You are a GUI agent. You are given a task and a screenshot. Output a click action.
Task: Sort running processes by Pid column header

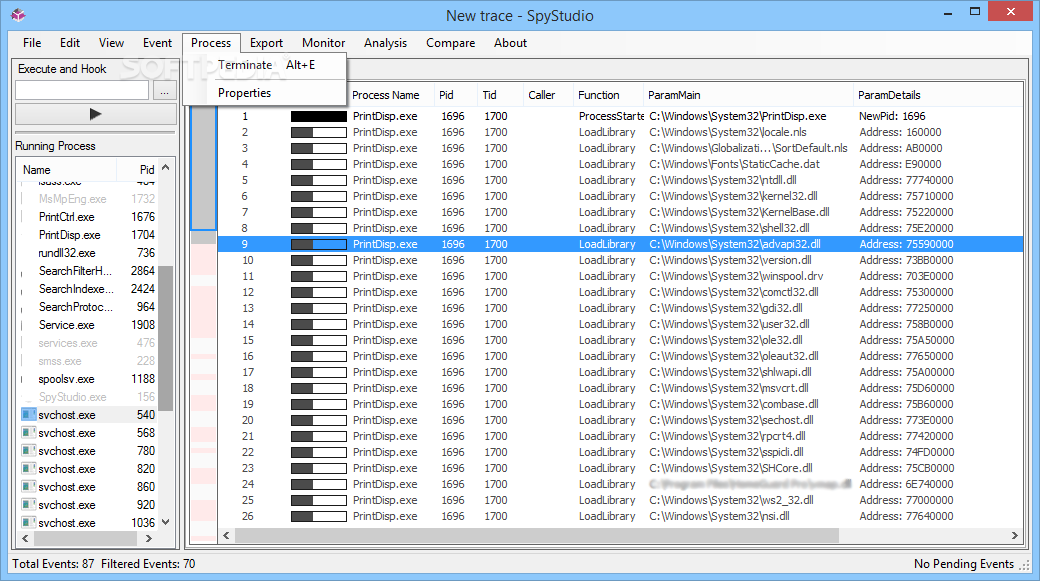(x=139, y=170)
